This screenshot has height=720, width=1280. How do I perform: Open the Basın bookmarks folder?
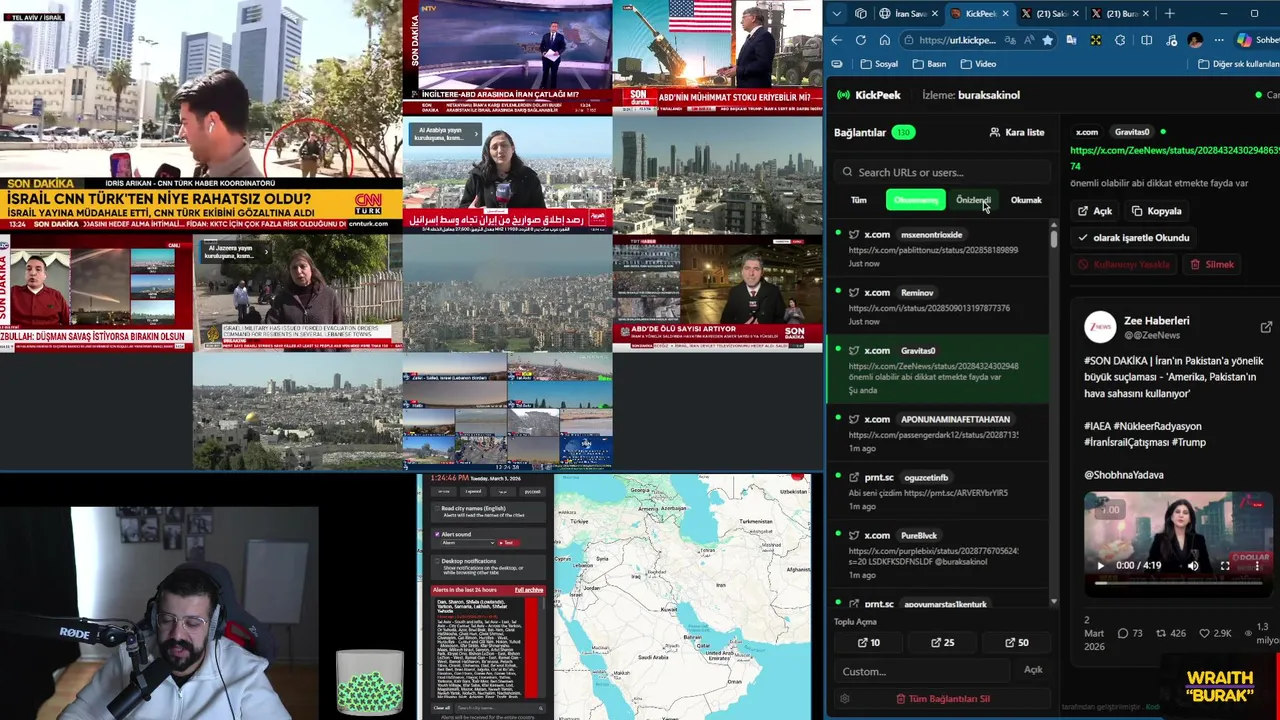(x=929, y=64)
